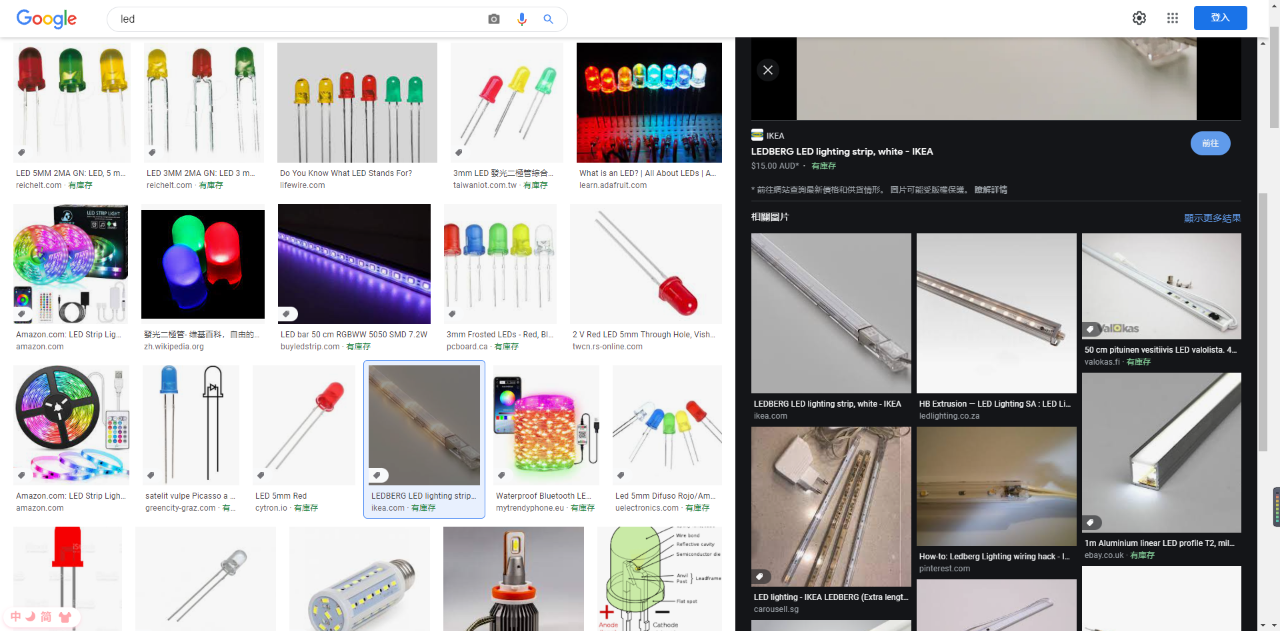Viewport: 1280px width, 631px height.
Task: Select the HB Extrusion LED lighting related image
Action: click(x=996, y=314)
